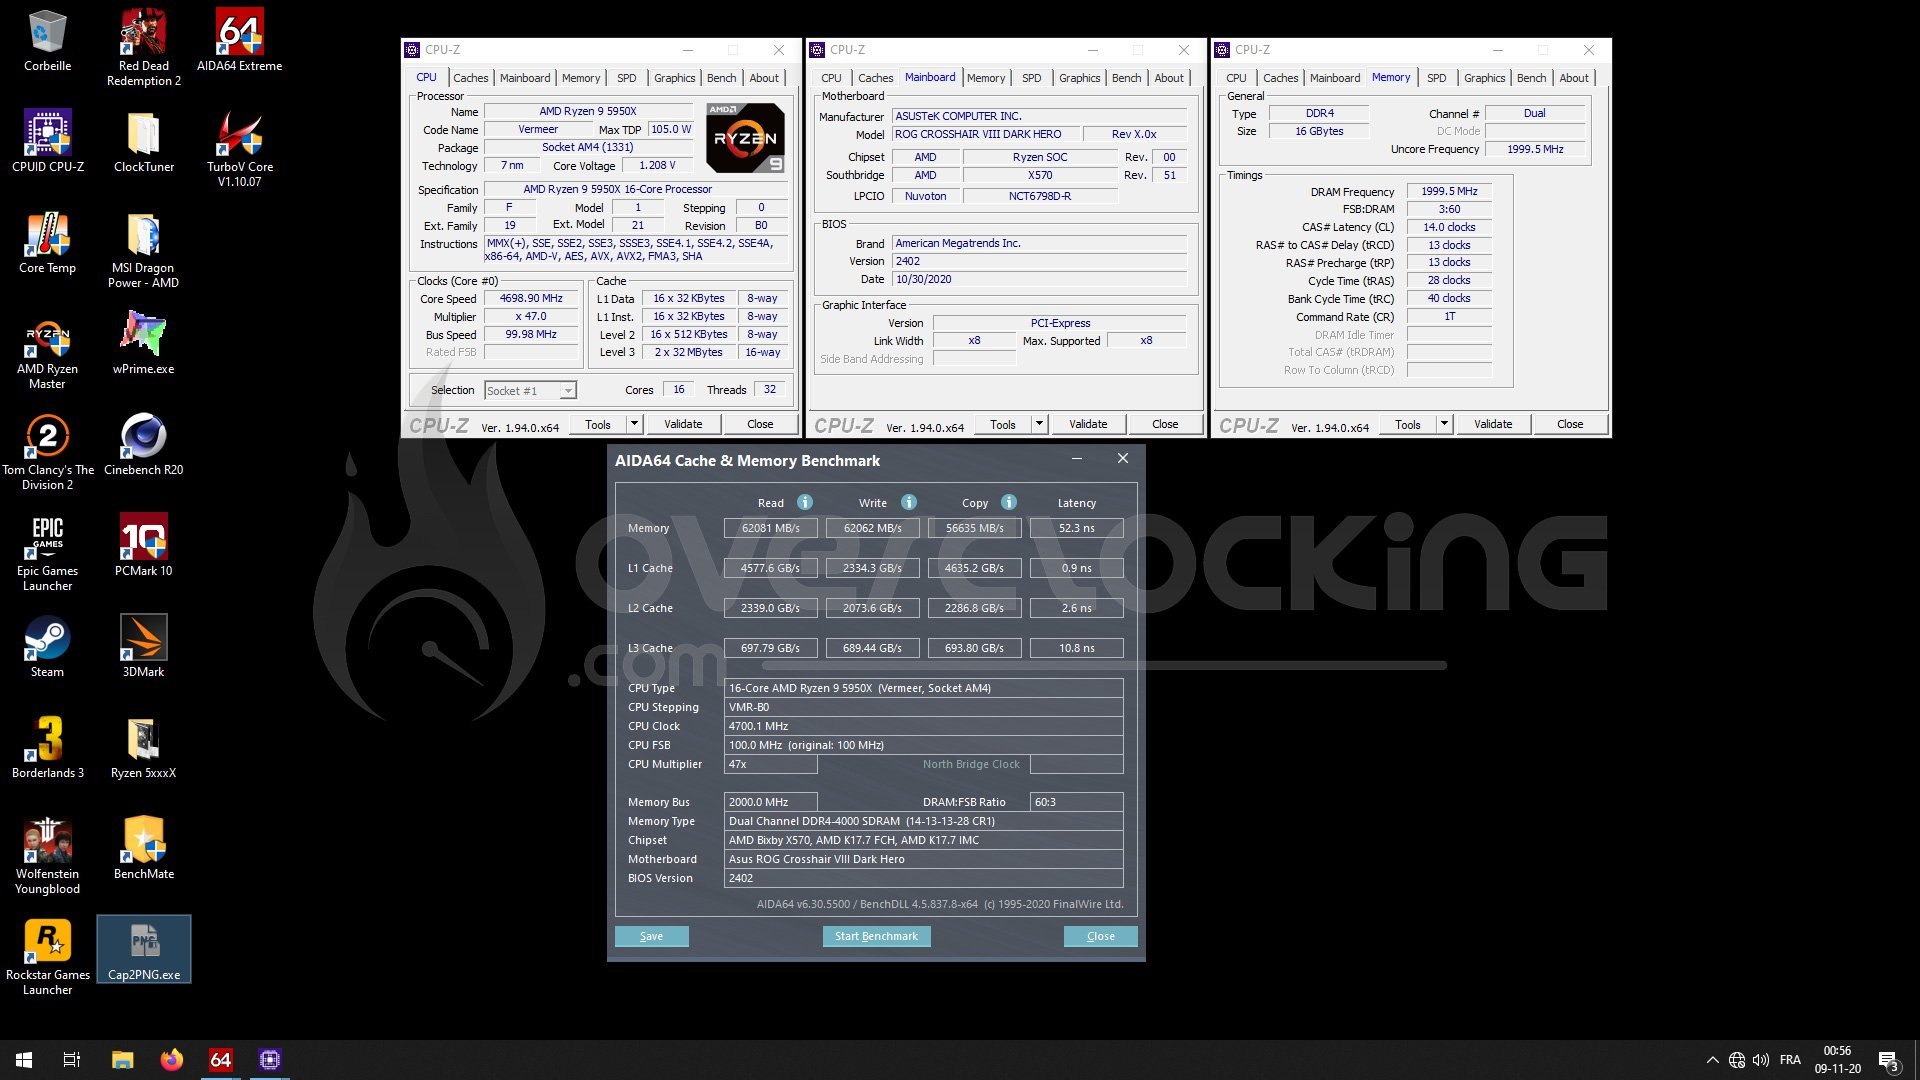Launch AIDA64 Extreme desktop shortcut
The width and height of the screenshot is (1920, 1080).
[239, 41]
